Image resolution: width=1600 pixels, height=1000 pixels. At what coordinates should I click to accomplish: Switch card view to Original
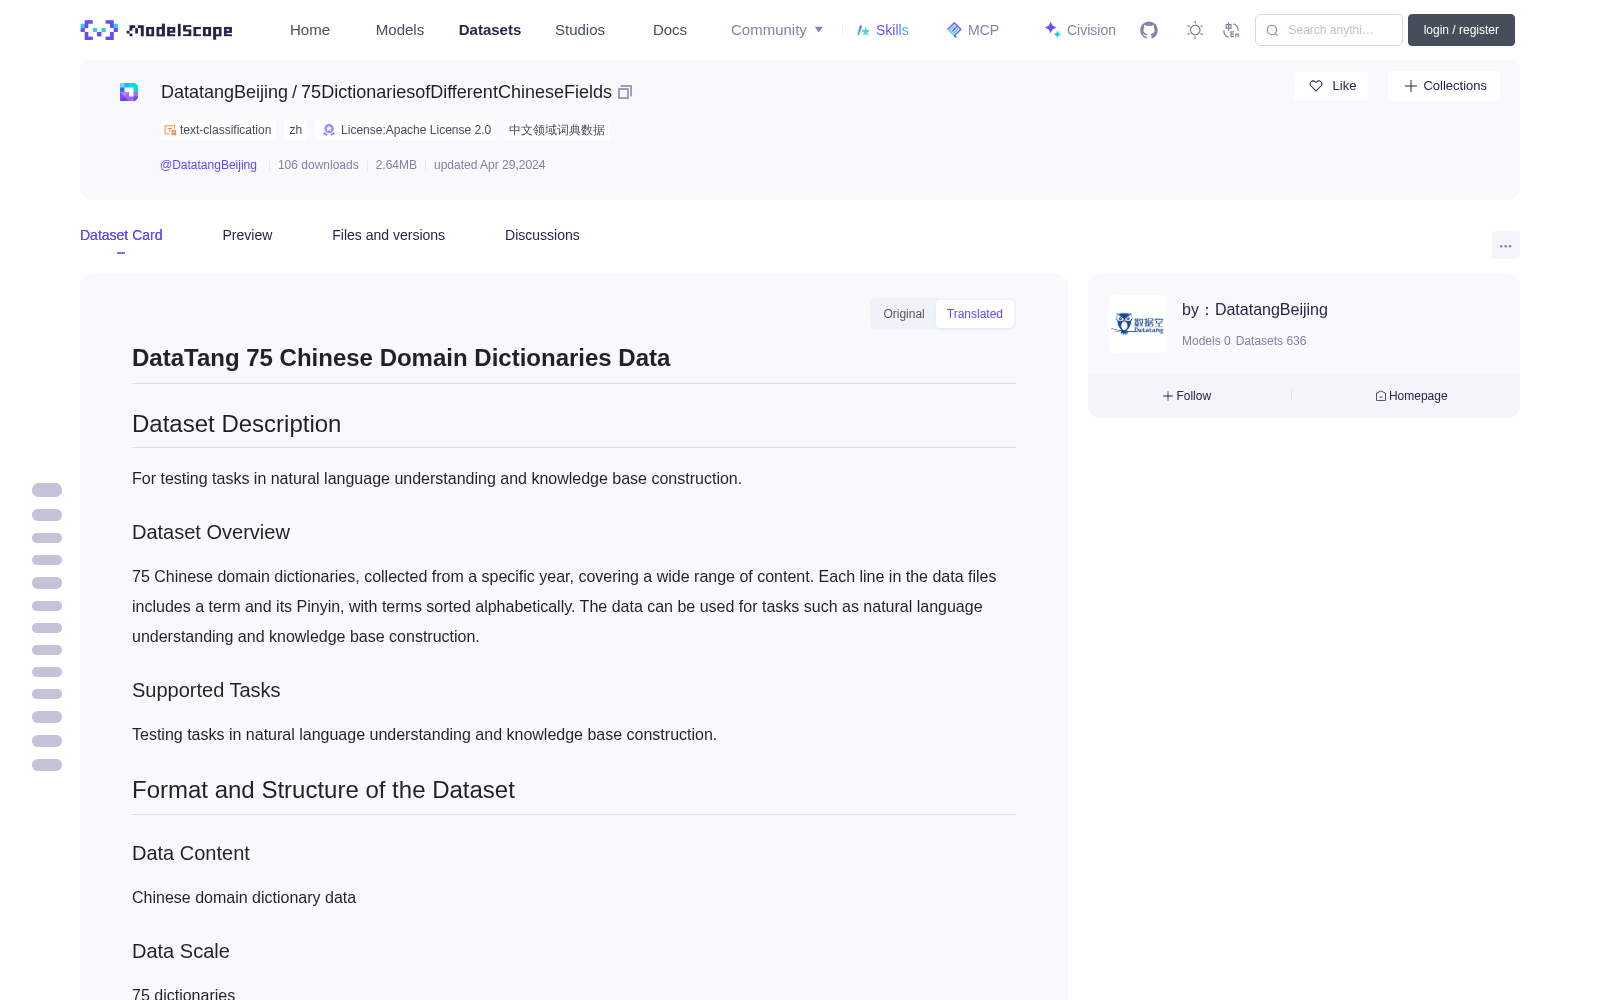[904, 314]
